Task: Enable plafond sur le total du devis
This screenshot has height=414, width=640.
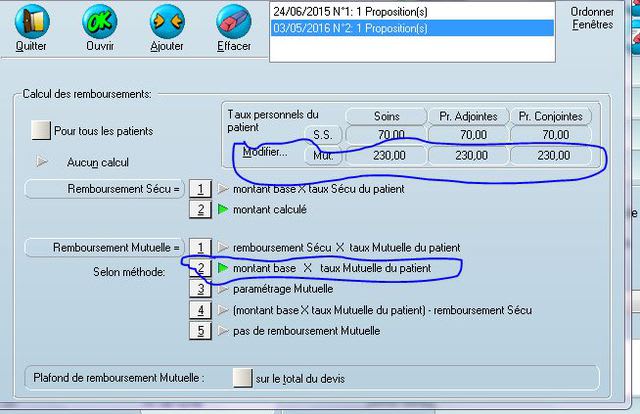Action: [x=242, y=377]
